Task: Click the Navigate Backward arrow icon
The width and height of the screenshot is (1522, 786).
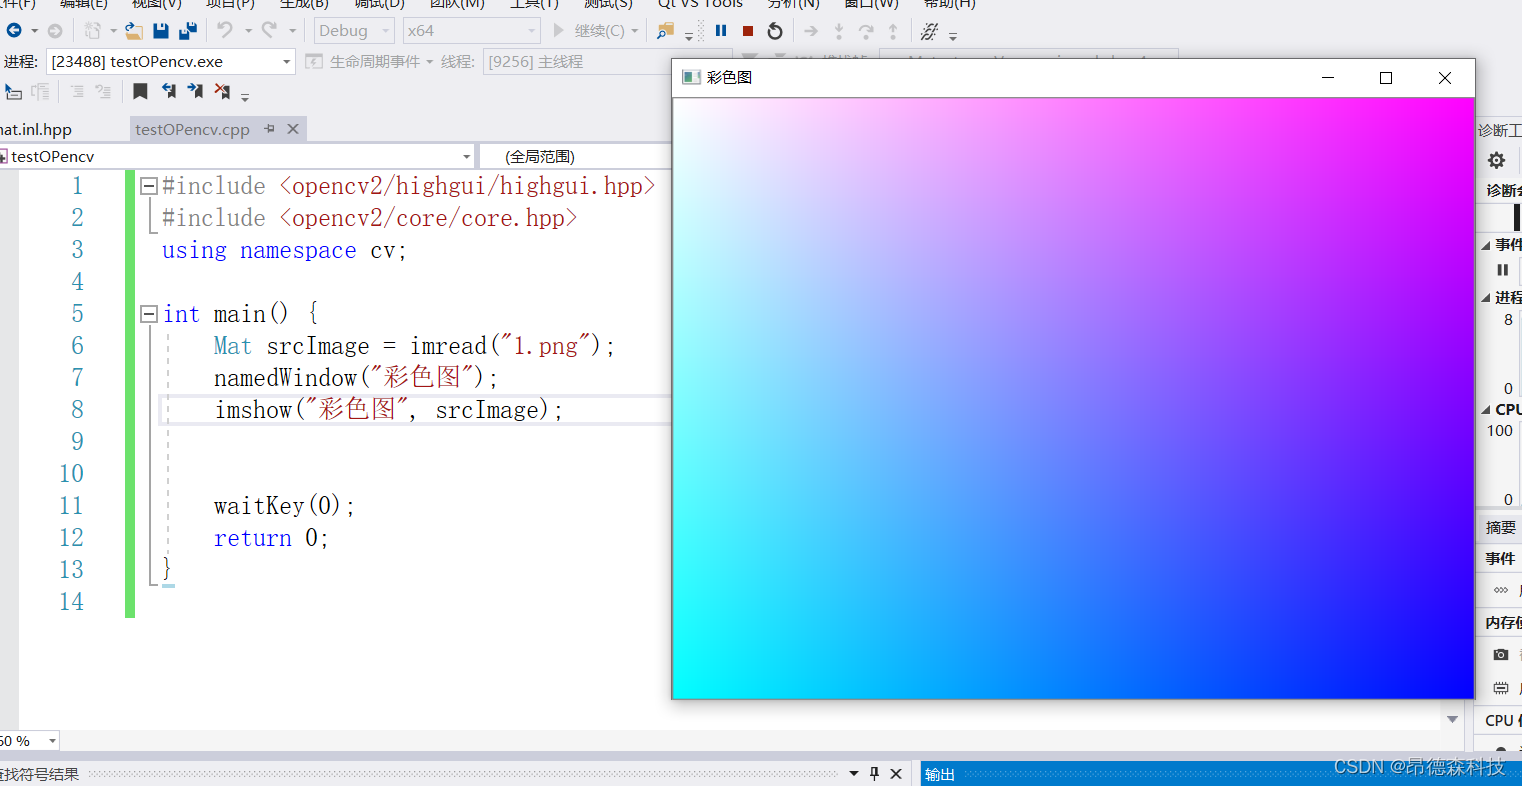Action: [x=14, y=31]
